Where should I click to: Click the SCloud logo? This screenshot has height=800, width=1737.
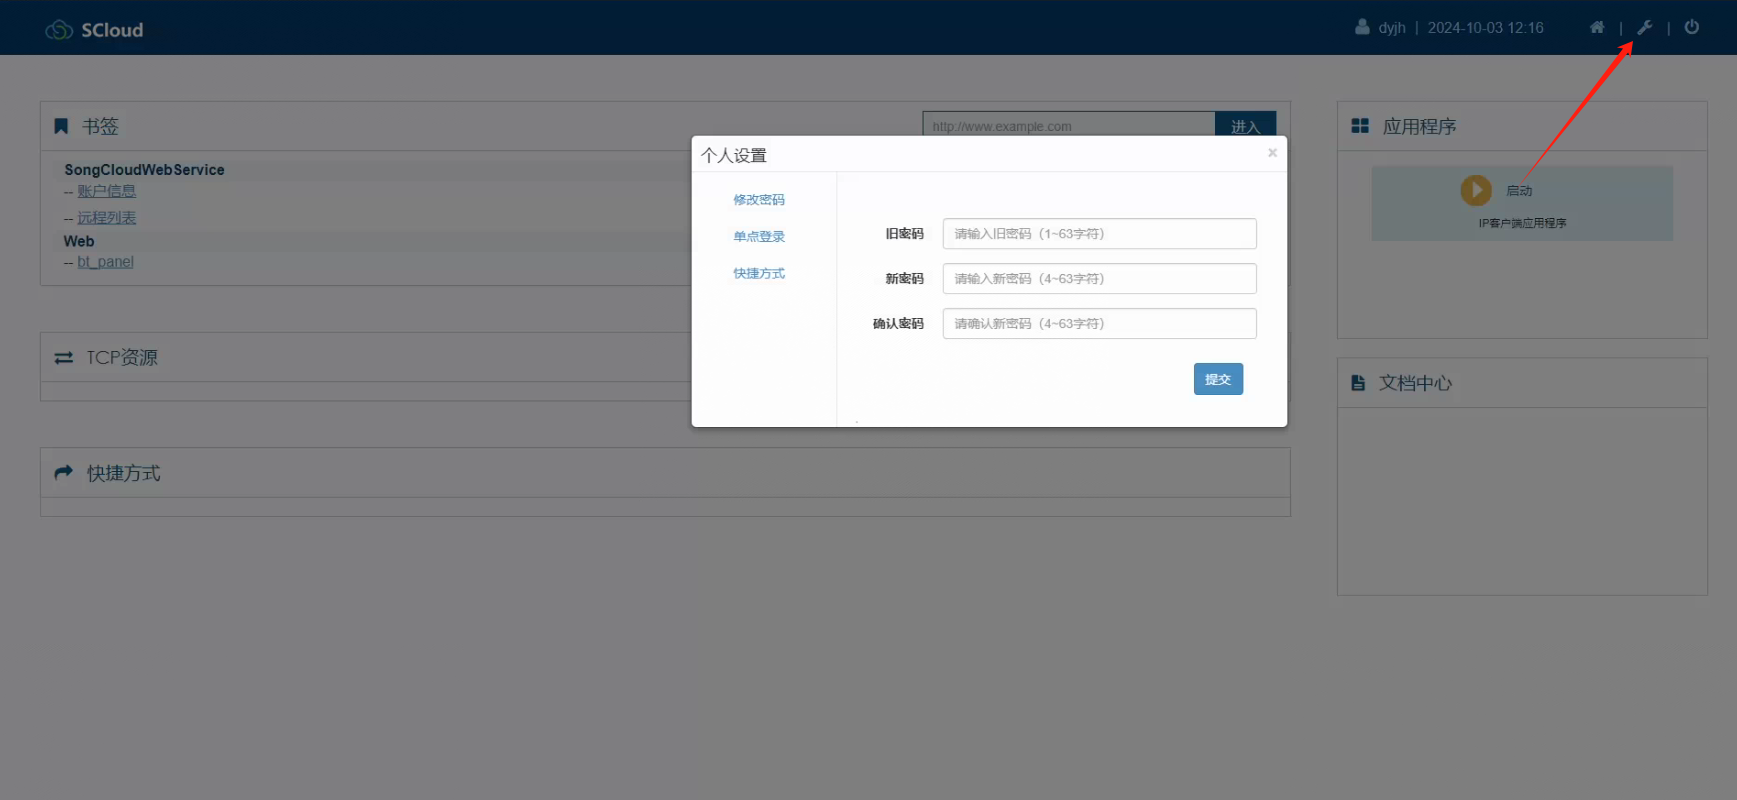(x=94, y=30)
